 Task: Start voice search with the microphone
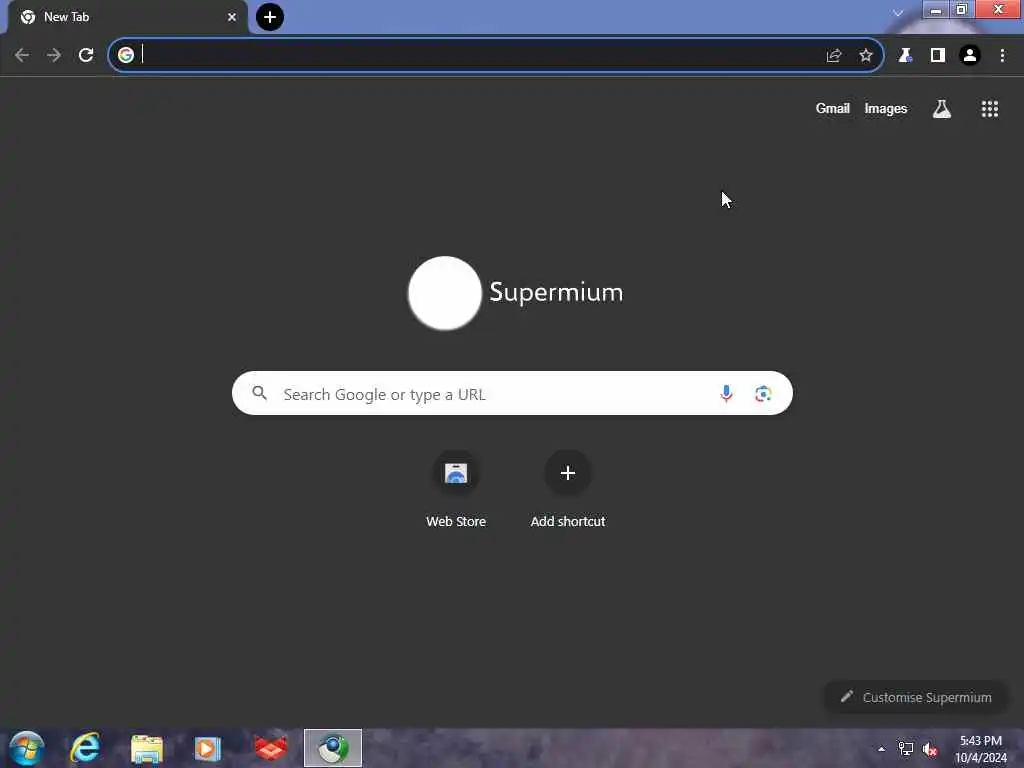click(726, 393)
